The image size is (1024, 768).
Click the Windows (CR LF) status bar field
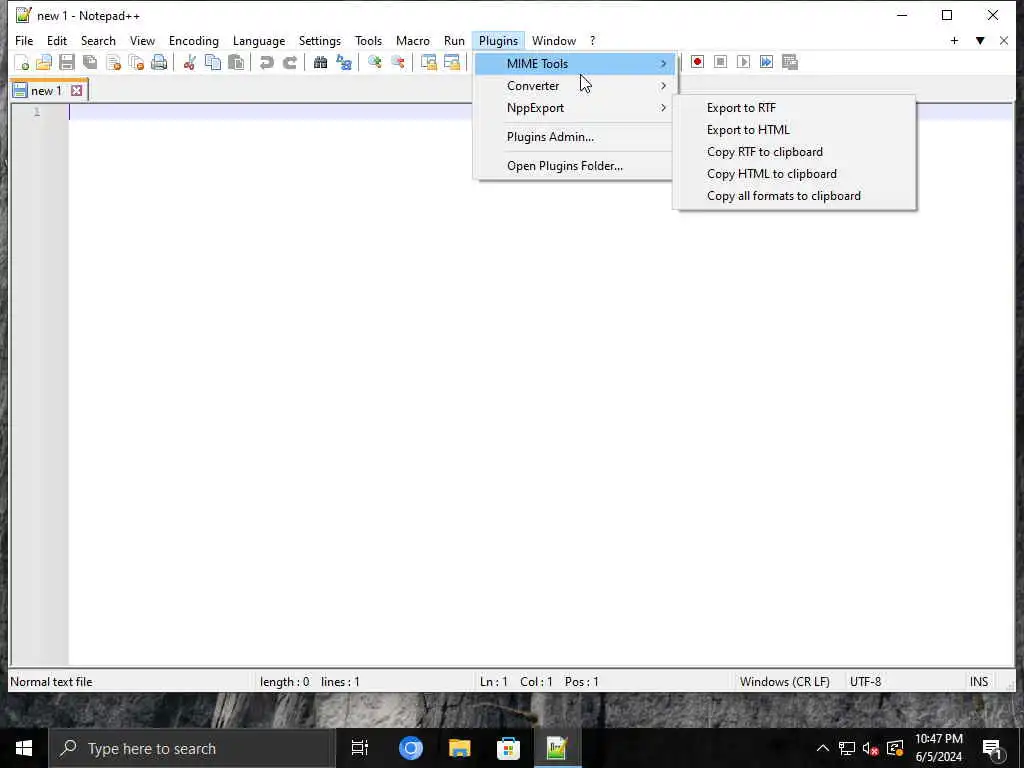pyautogui.click(x=786, y=682)
